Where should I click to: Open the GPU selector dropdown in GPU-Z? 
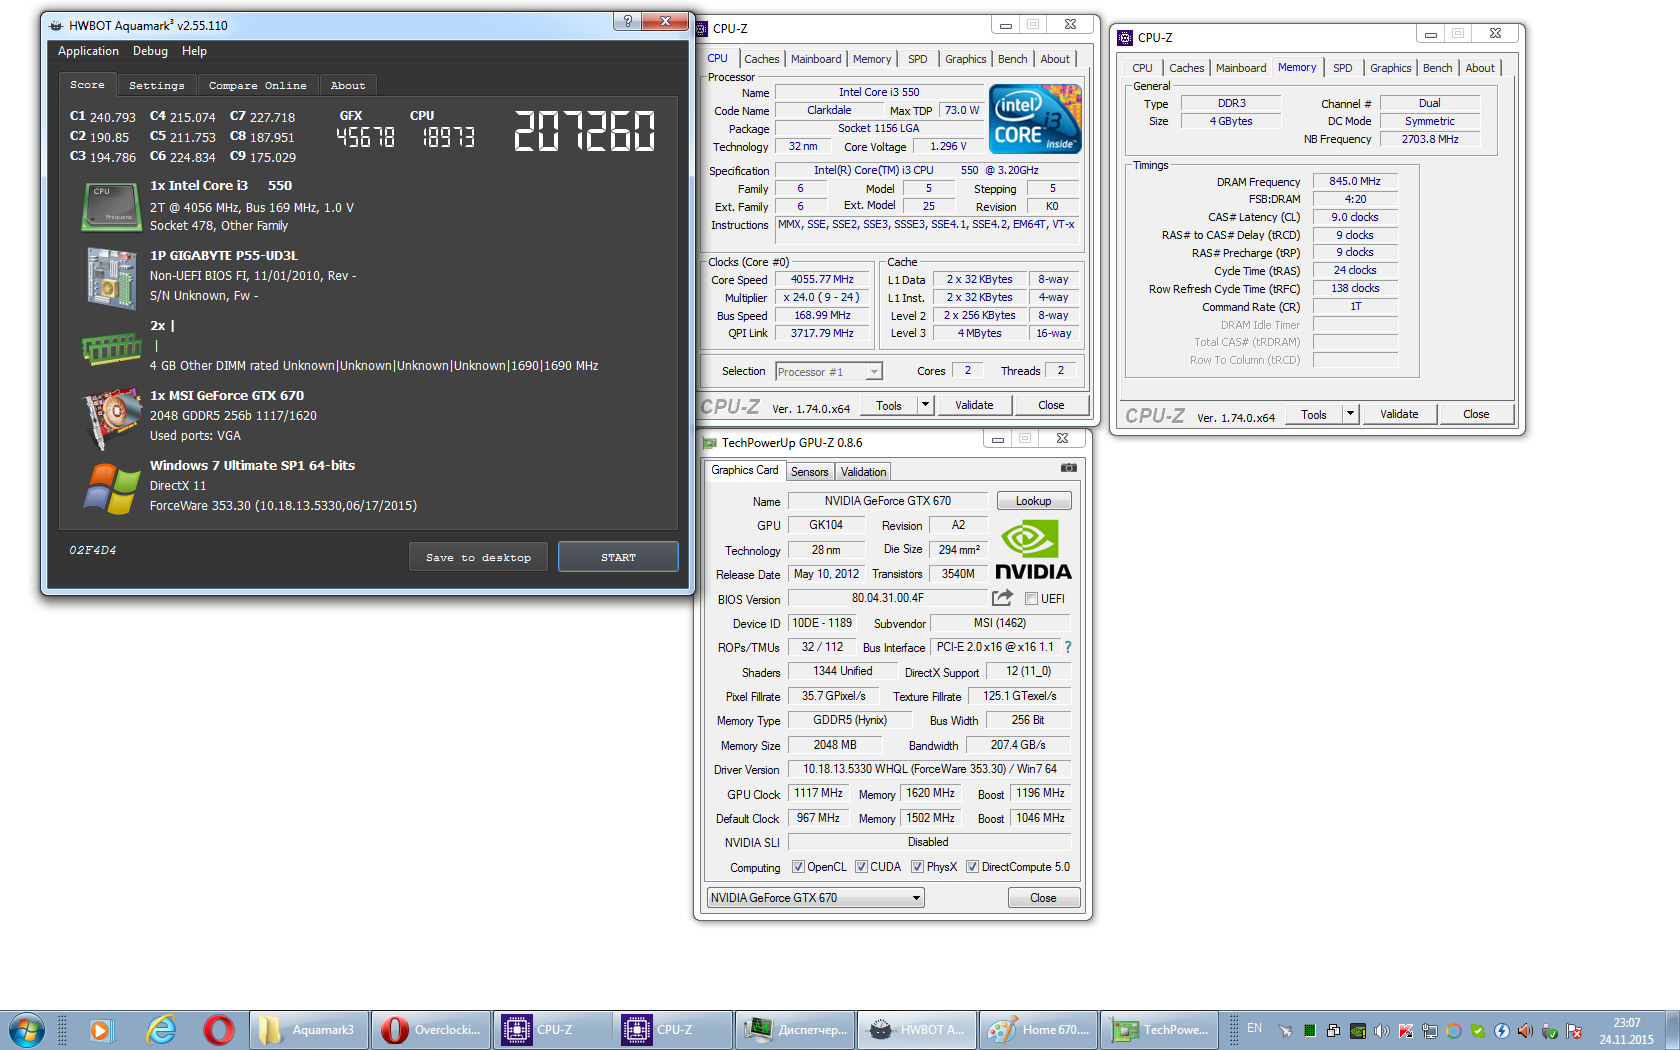(x=815, y=898)
